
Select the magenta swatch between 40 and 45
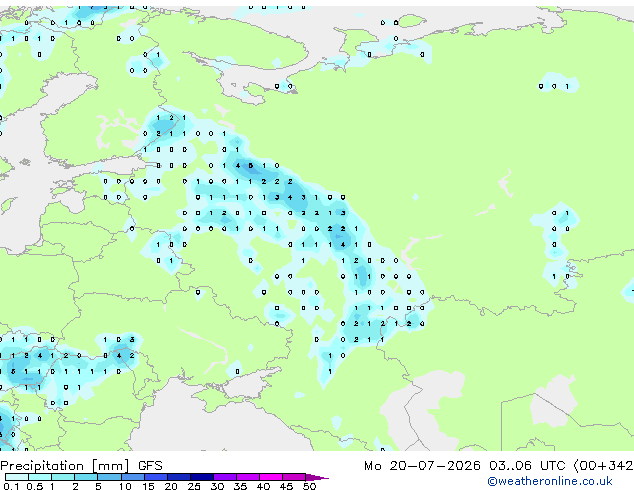271,477
